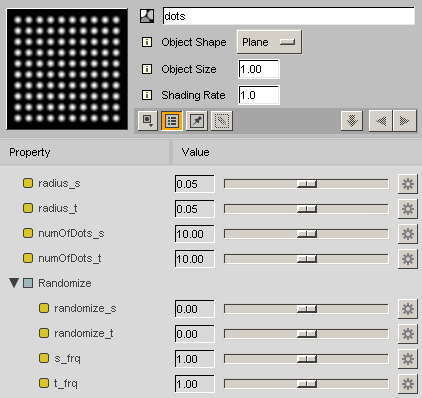Click the radius_s slider handle

click(x=307, y=184)
